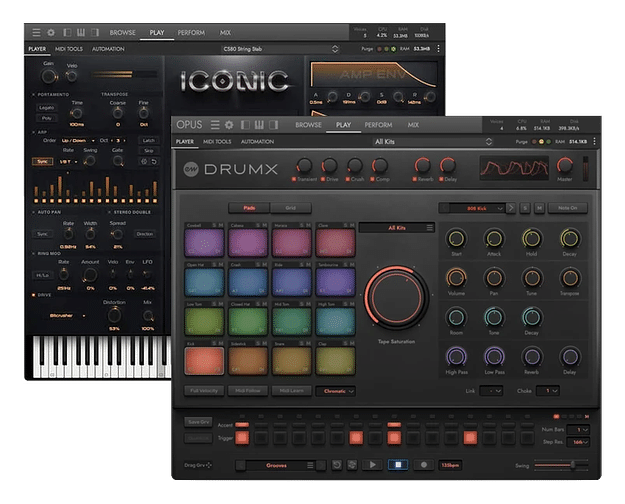Viewport: 625px width, 504px height.
Task: Toggle the Crush effect checkbox
Action: tap(348, 179)
